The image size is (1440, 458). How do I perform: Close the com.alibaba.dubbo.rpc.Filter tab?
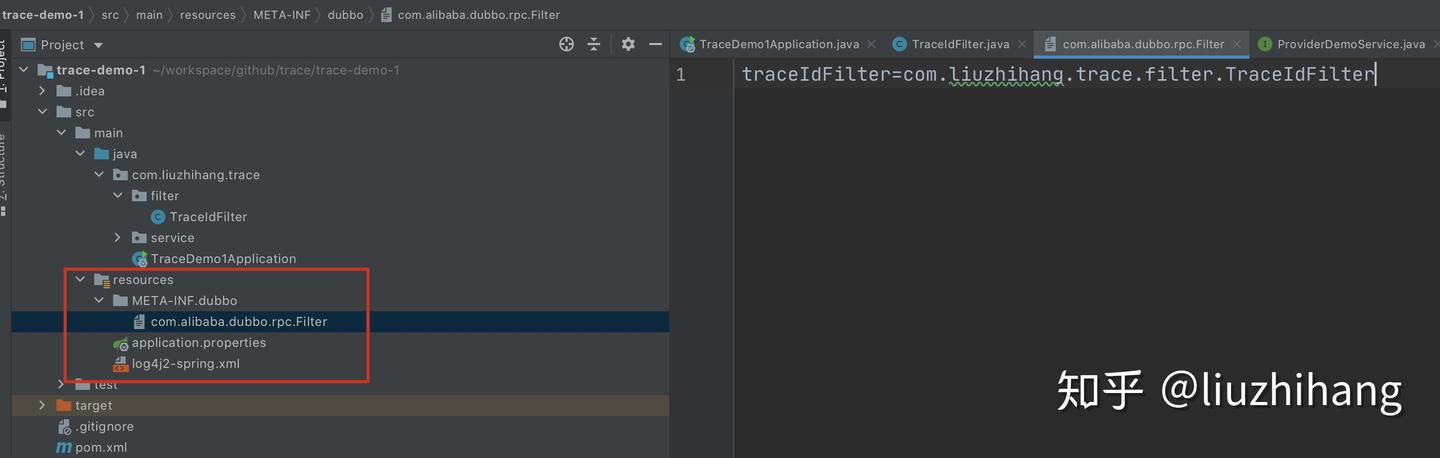click(1236, 44)
